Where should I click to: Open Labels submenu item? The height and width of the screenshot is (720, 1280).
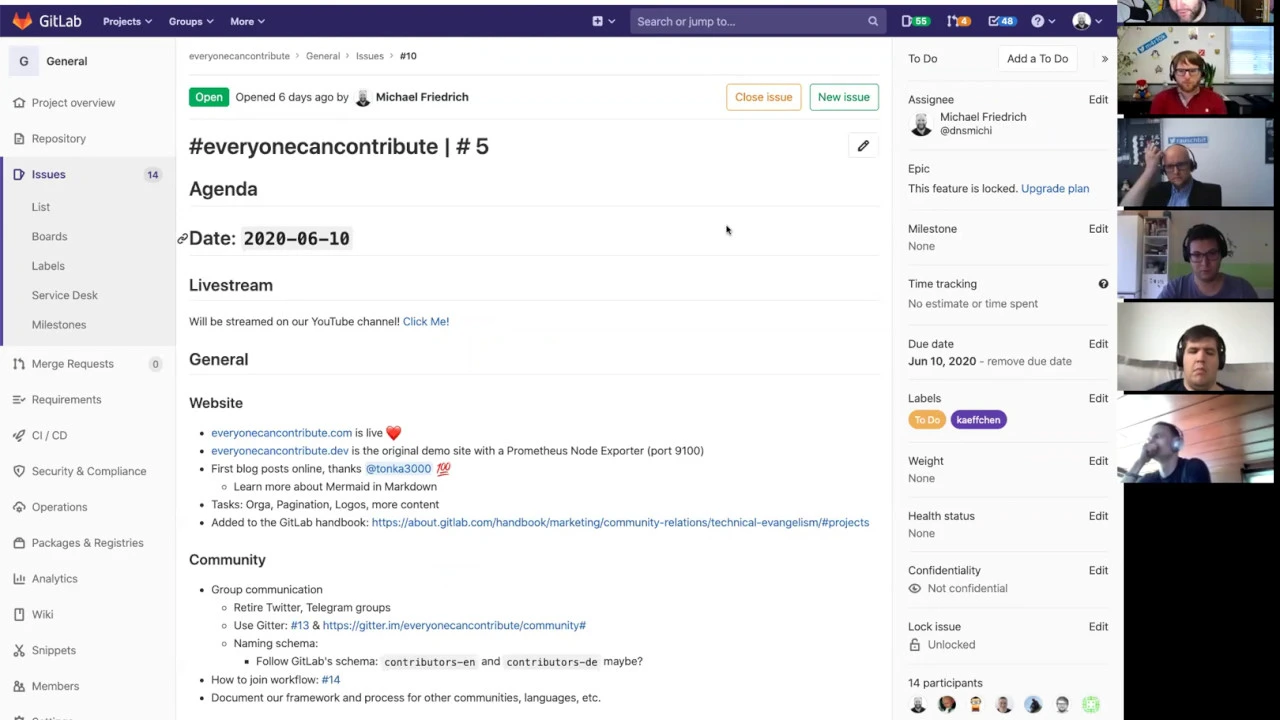click(x=48, y=266)
